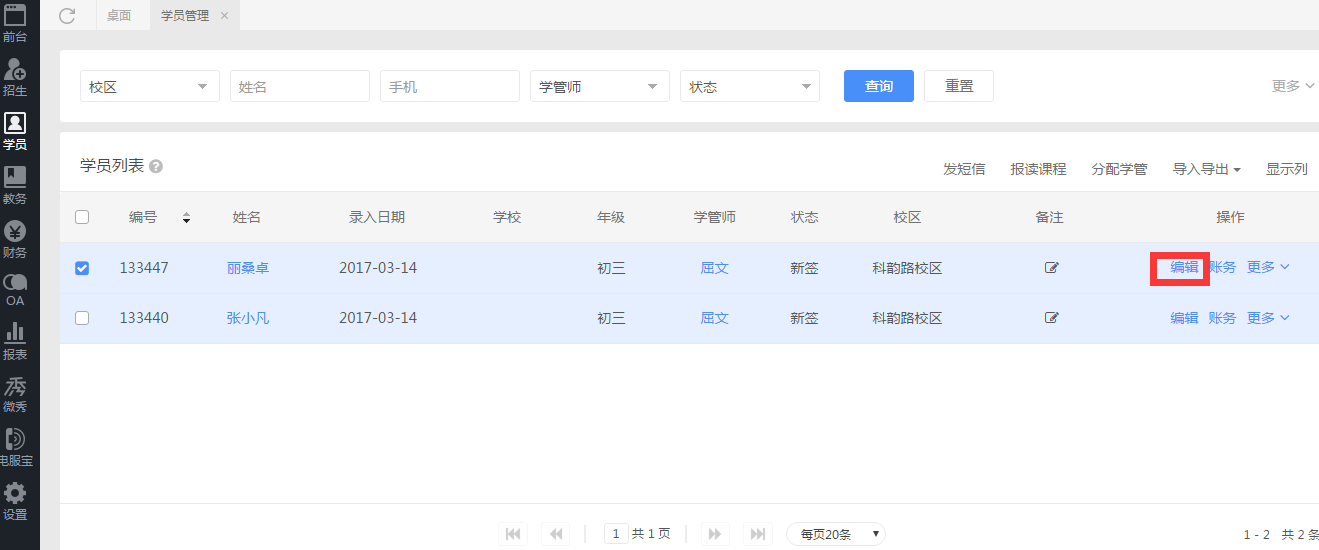Close the 学员管理 tab

(x=224, y=16)
